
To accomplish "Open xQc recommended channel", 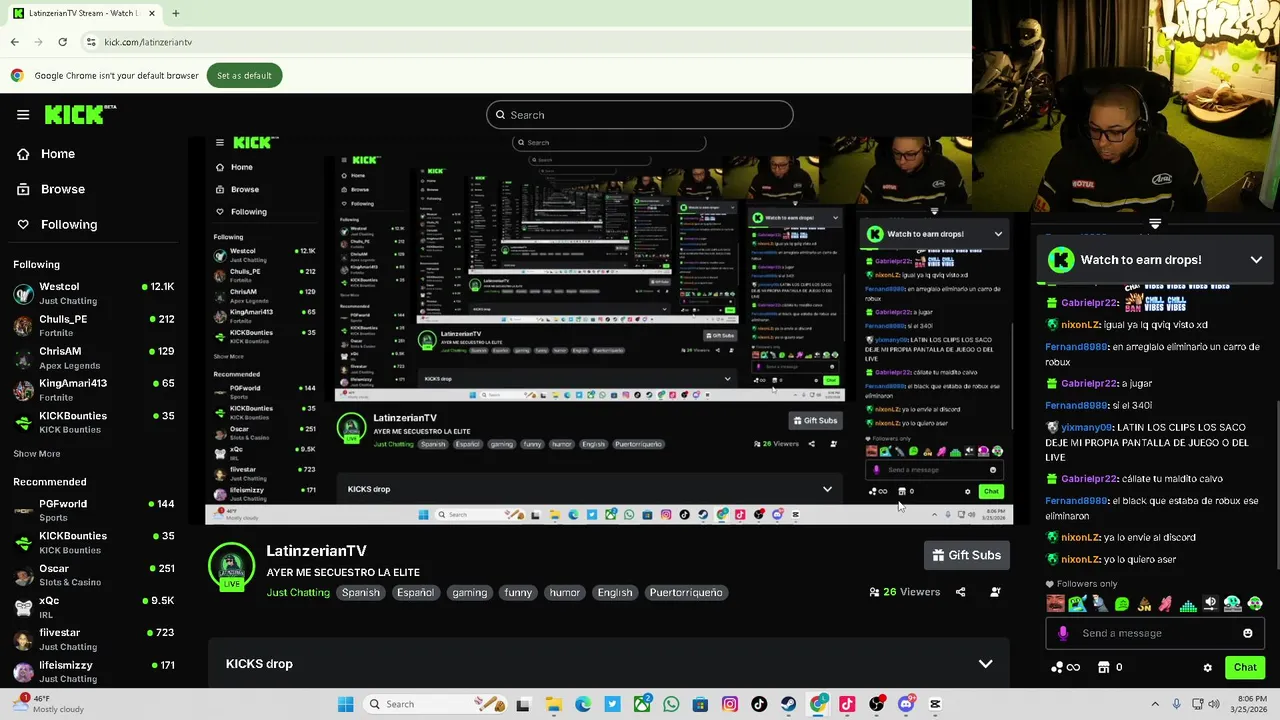I will tap(94, 607).
